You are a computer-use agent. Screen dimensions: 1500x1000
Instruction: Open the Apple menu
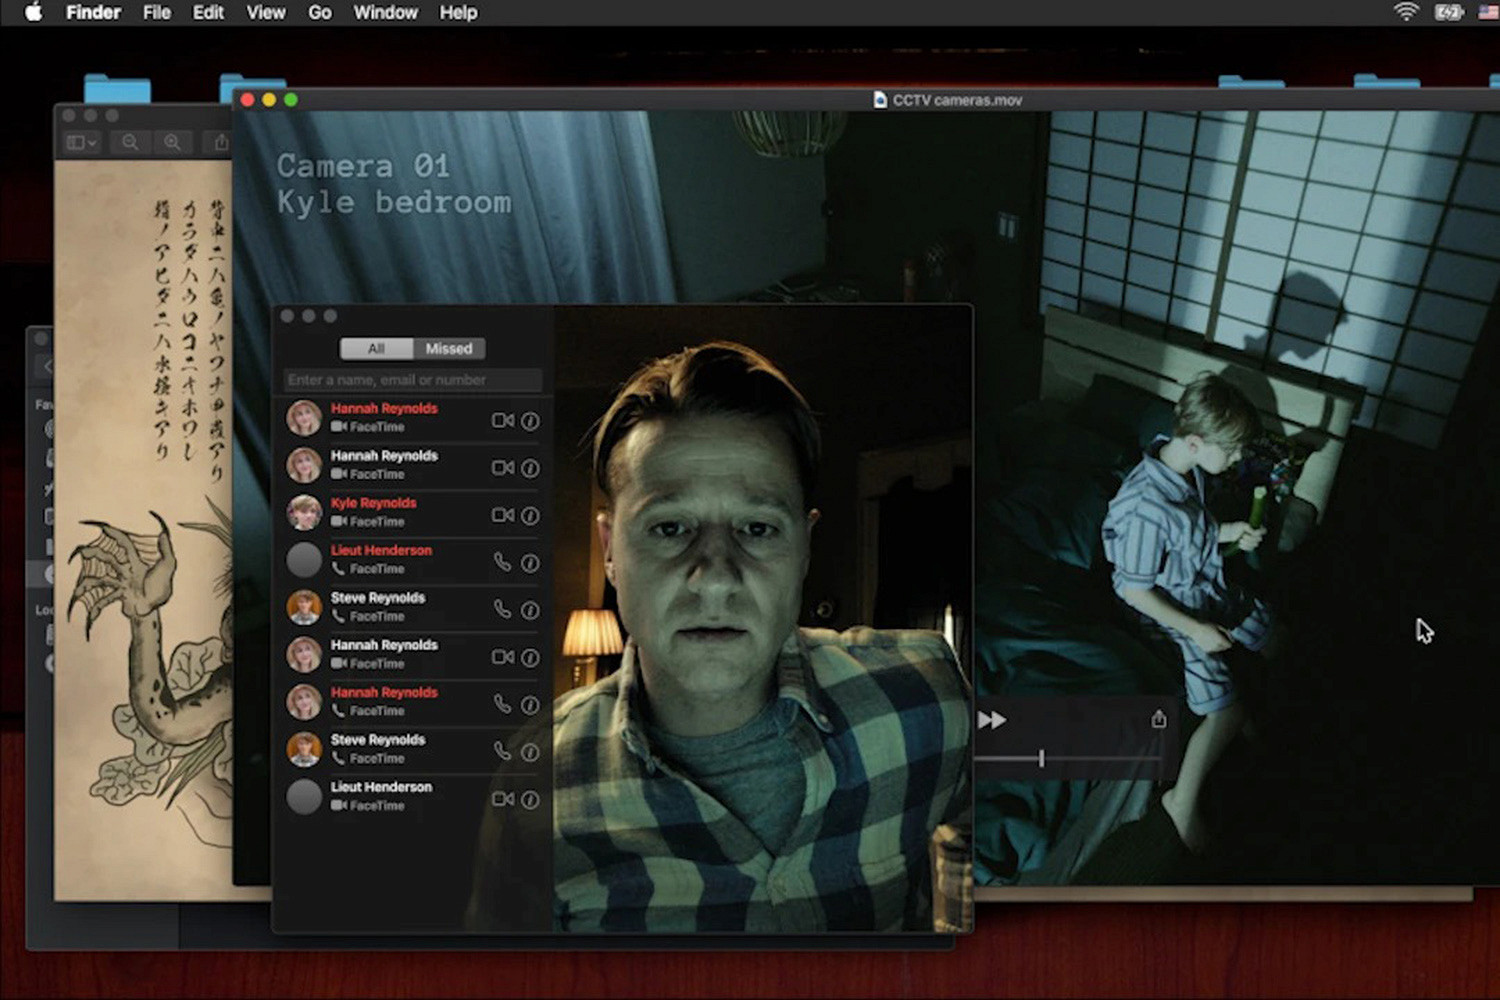[33, 13]
